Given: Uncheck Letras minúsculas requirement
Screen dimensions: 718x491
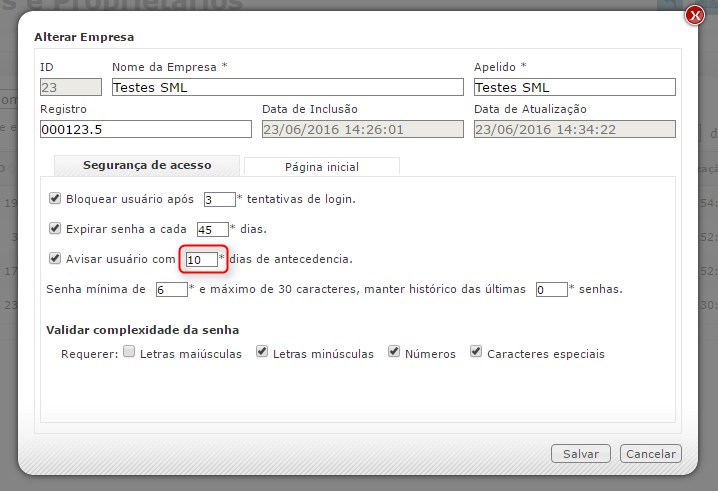Looking at the screenshot, I should (x=262, y=353).
